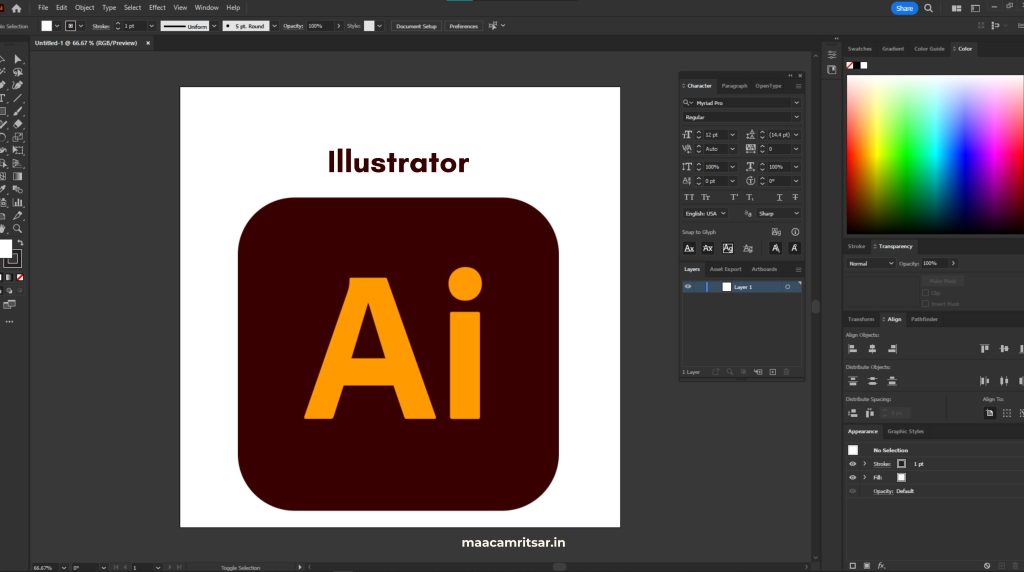Switch to the Pathfinder tab
1024x572 pixels.
pyautogui.click(x=924, y=319)
